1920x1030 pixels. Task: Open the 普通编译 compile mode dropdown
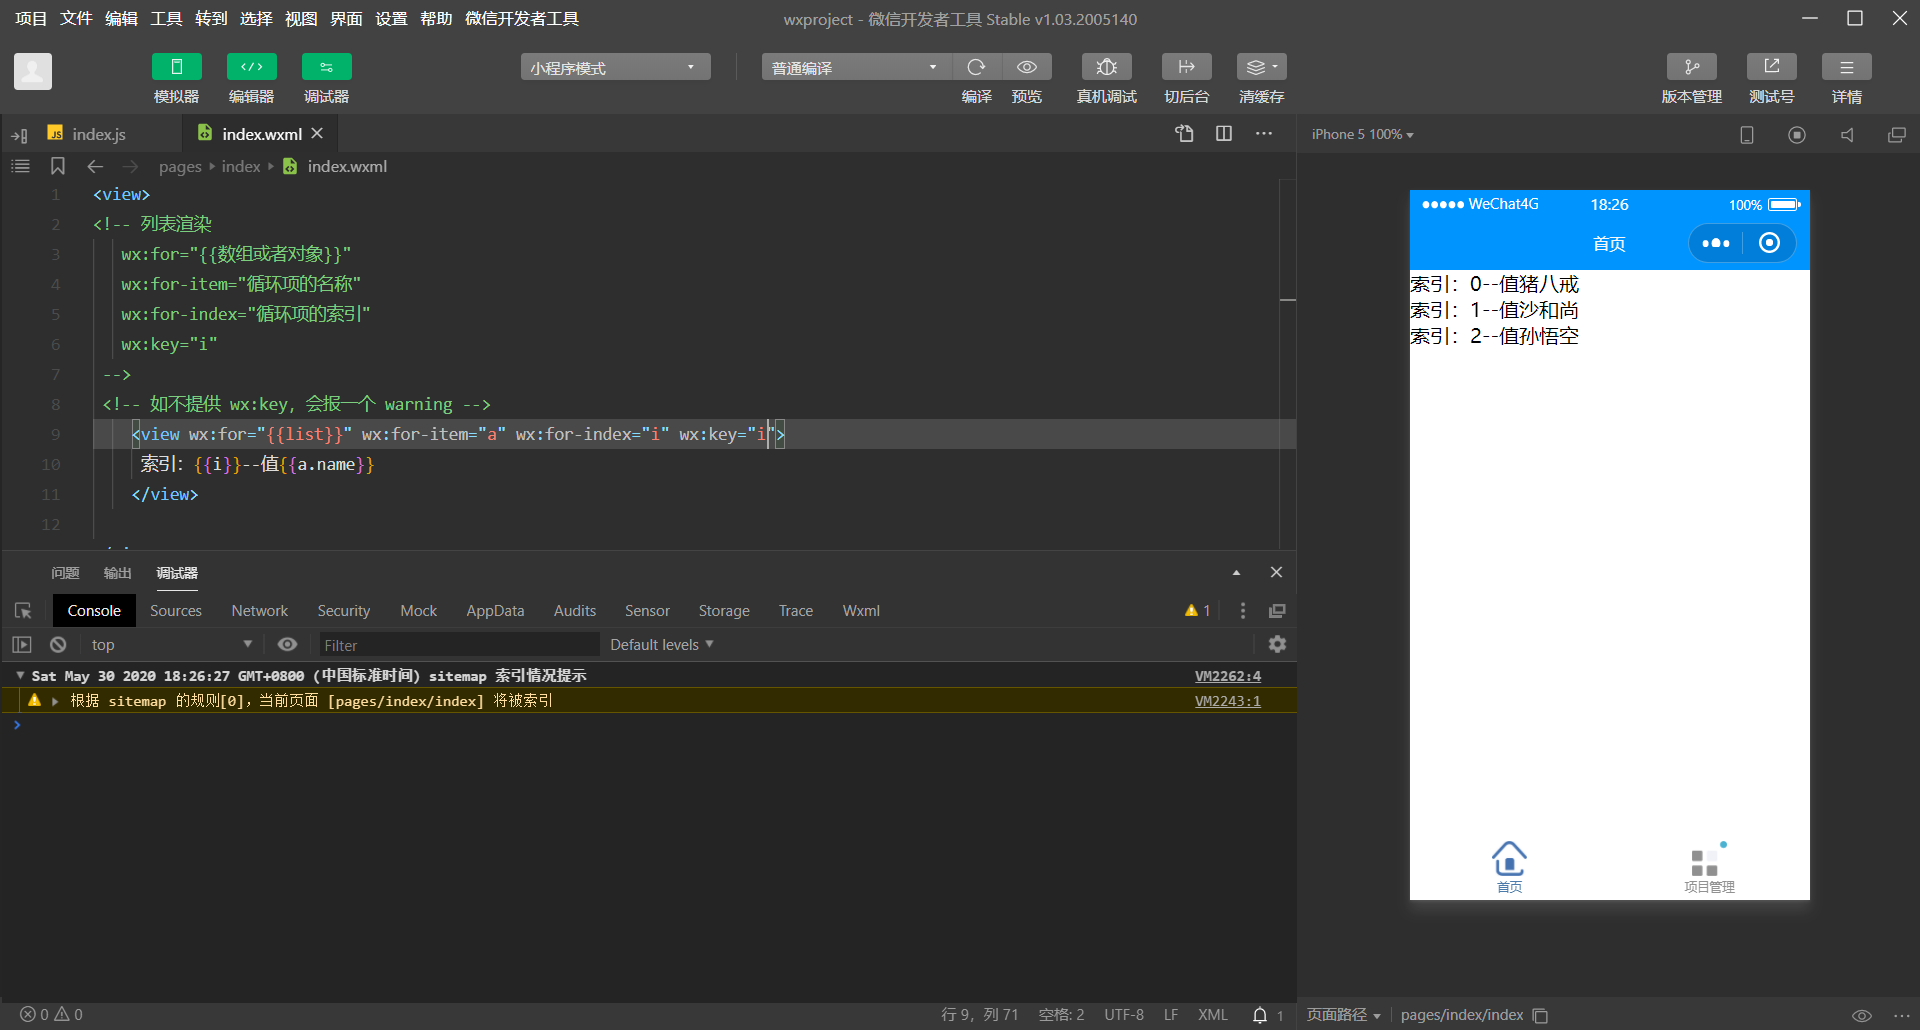856,67
